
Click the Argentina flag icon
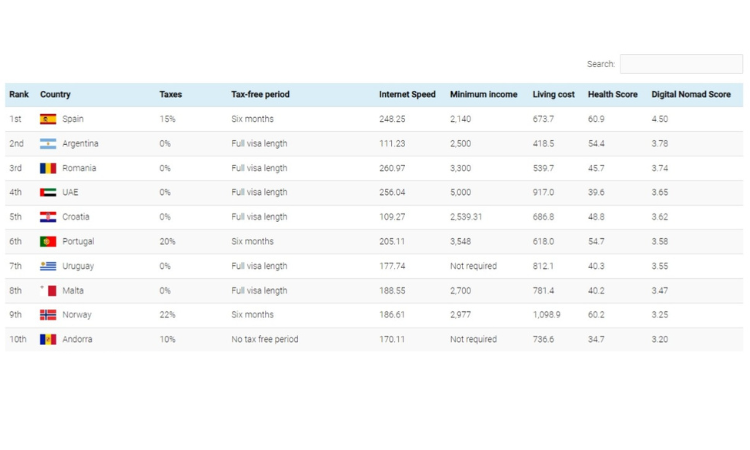tap(48, 143)
